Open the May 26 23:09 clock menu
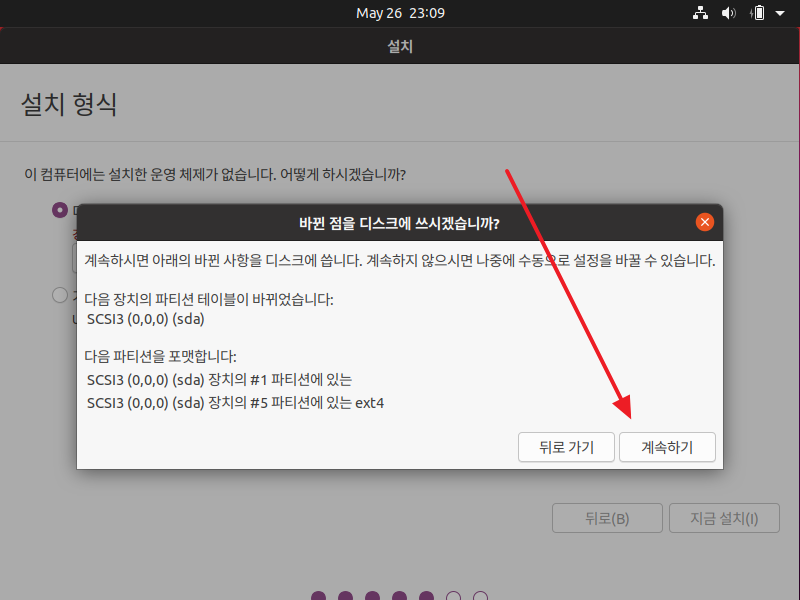The height and width of the screenshot is (600, 800). [400, 13]
